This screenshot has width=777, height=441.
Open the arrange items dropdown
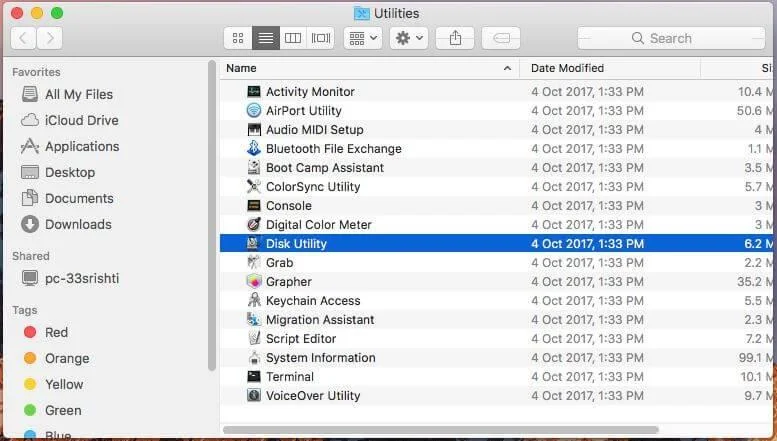click(363, 38)
